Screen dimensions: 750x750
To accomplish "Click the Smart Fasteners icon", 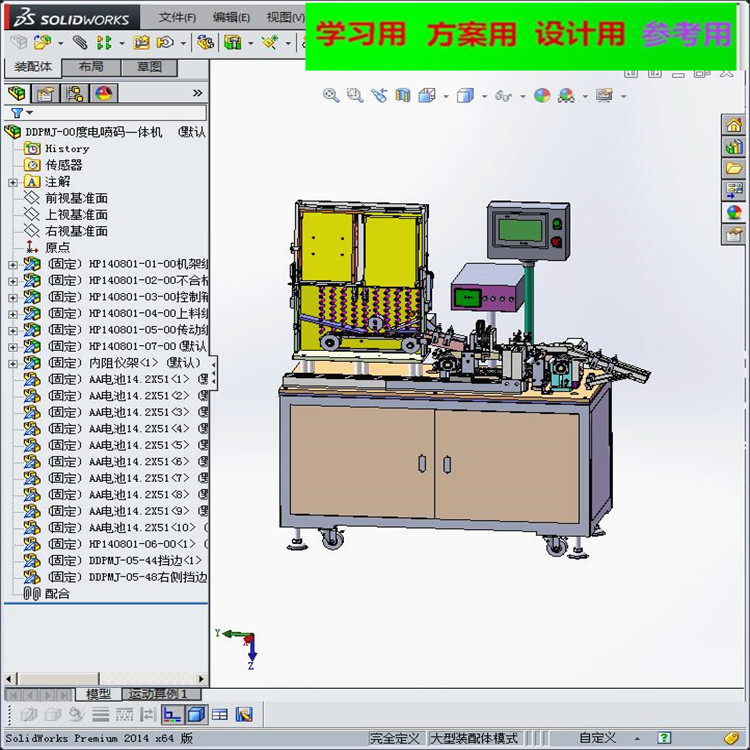I will (x=141, y=43).
